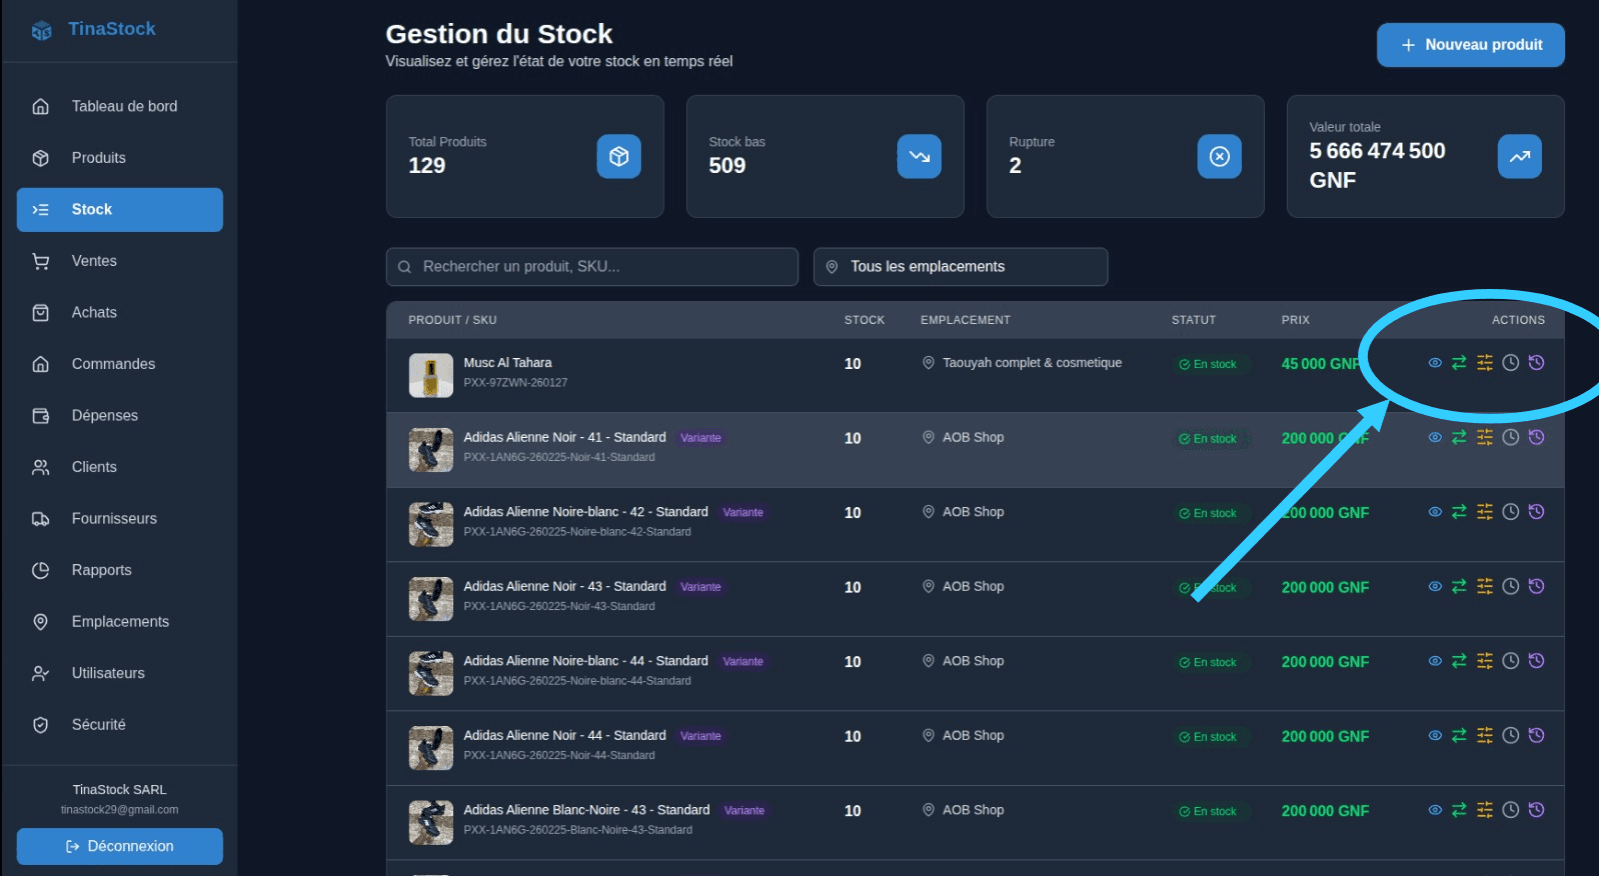Transfer stock for Adidas Noire-blanc 44
This screenshot has width=1599, height=876.
[x=1459, y=661]
